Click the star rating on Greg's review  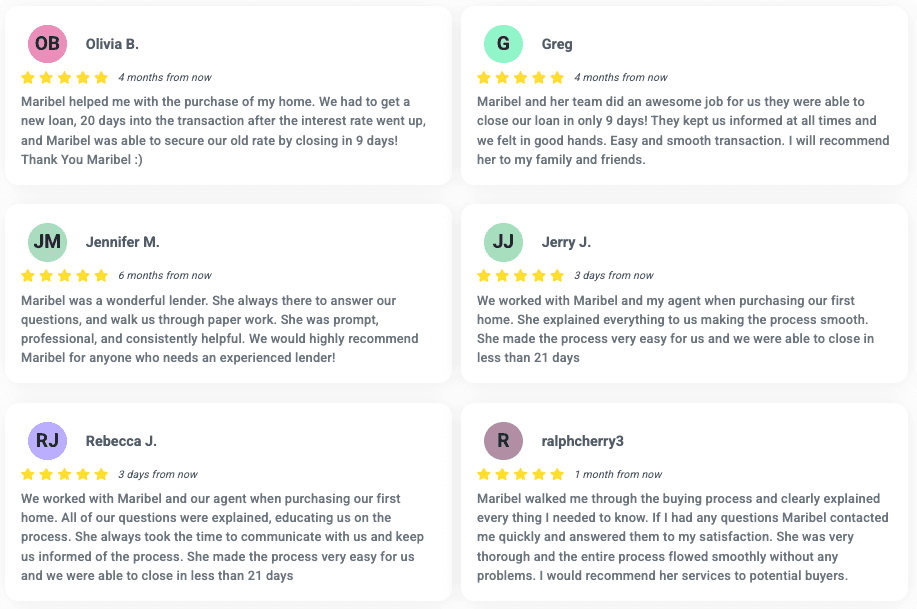click(x=520, y=77)
